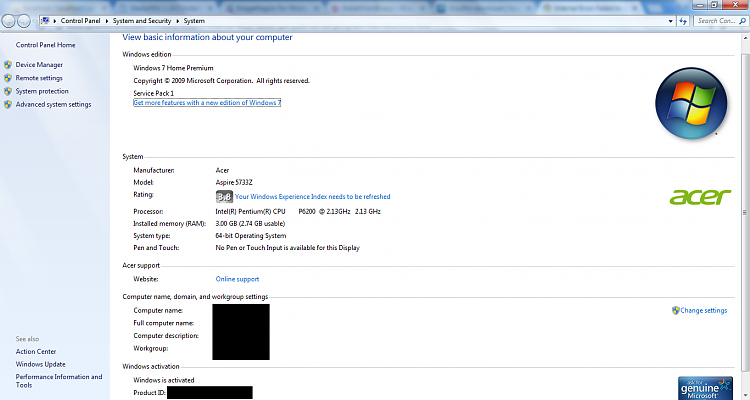The height and width of the screenshot is (400, 750).
Task: Click the refresh icon beside address bar
Action: (x=683, y=21)
